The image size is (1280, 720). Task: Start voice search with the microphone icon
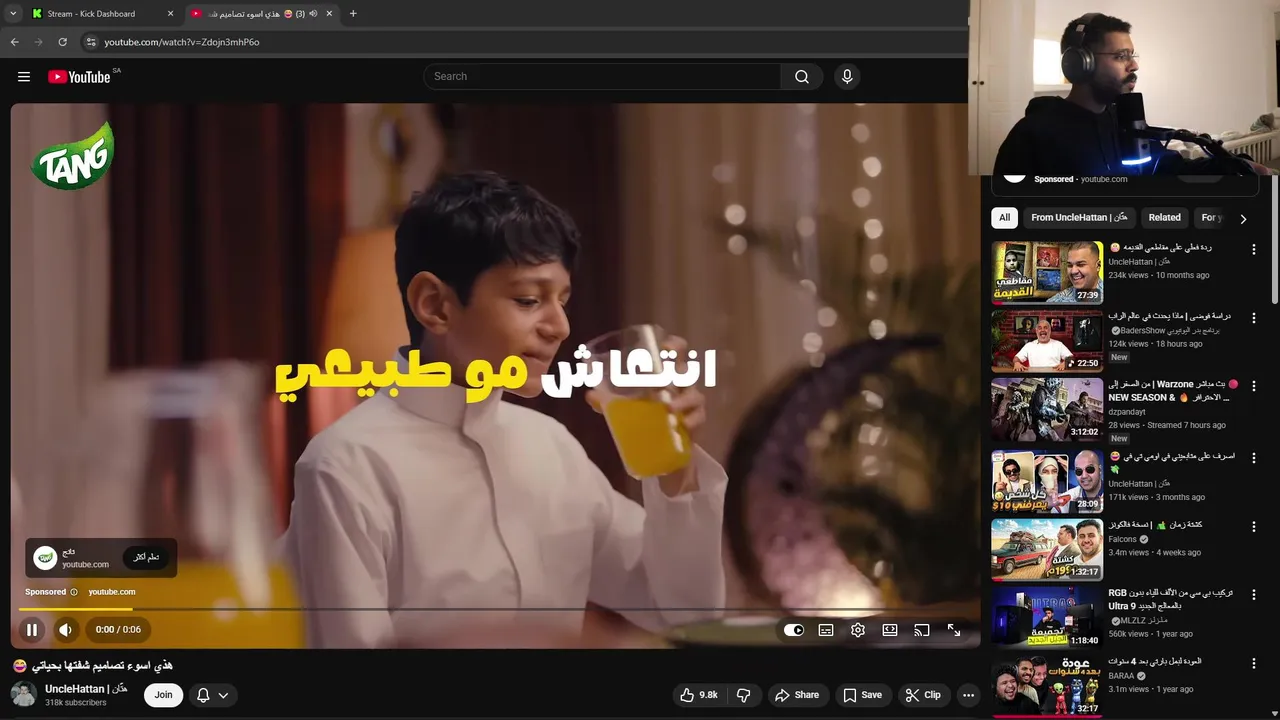tap(847, 77)
